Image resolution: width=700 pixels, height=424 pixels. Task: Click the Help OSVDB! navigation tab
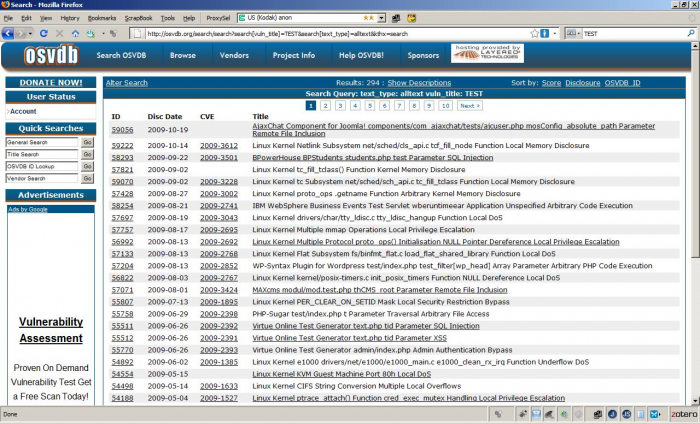point(361,55)
